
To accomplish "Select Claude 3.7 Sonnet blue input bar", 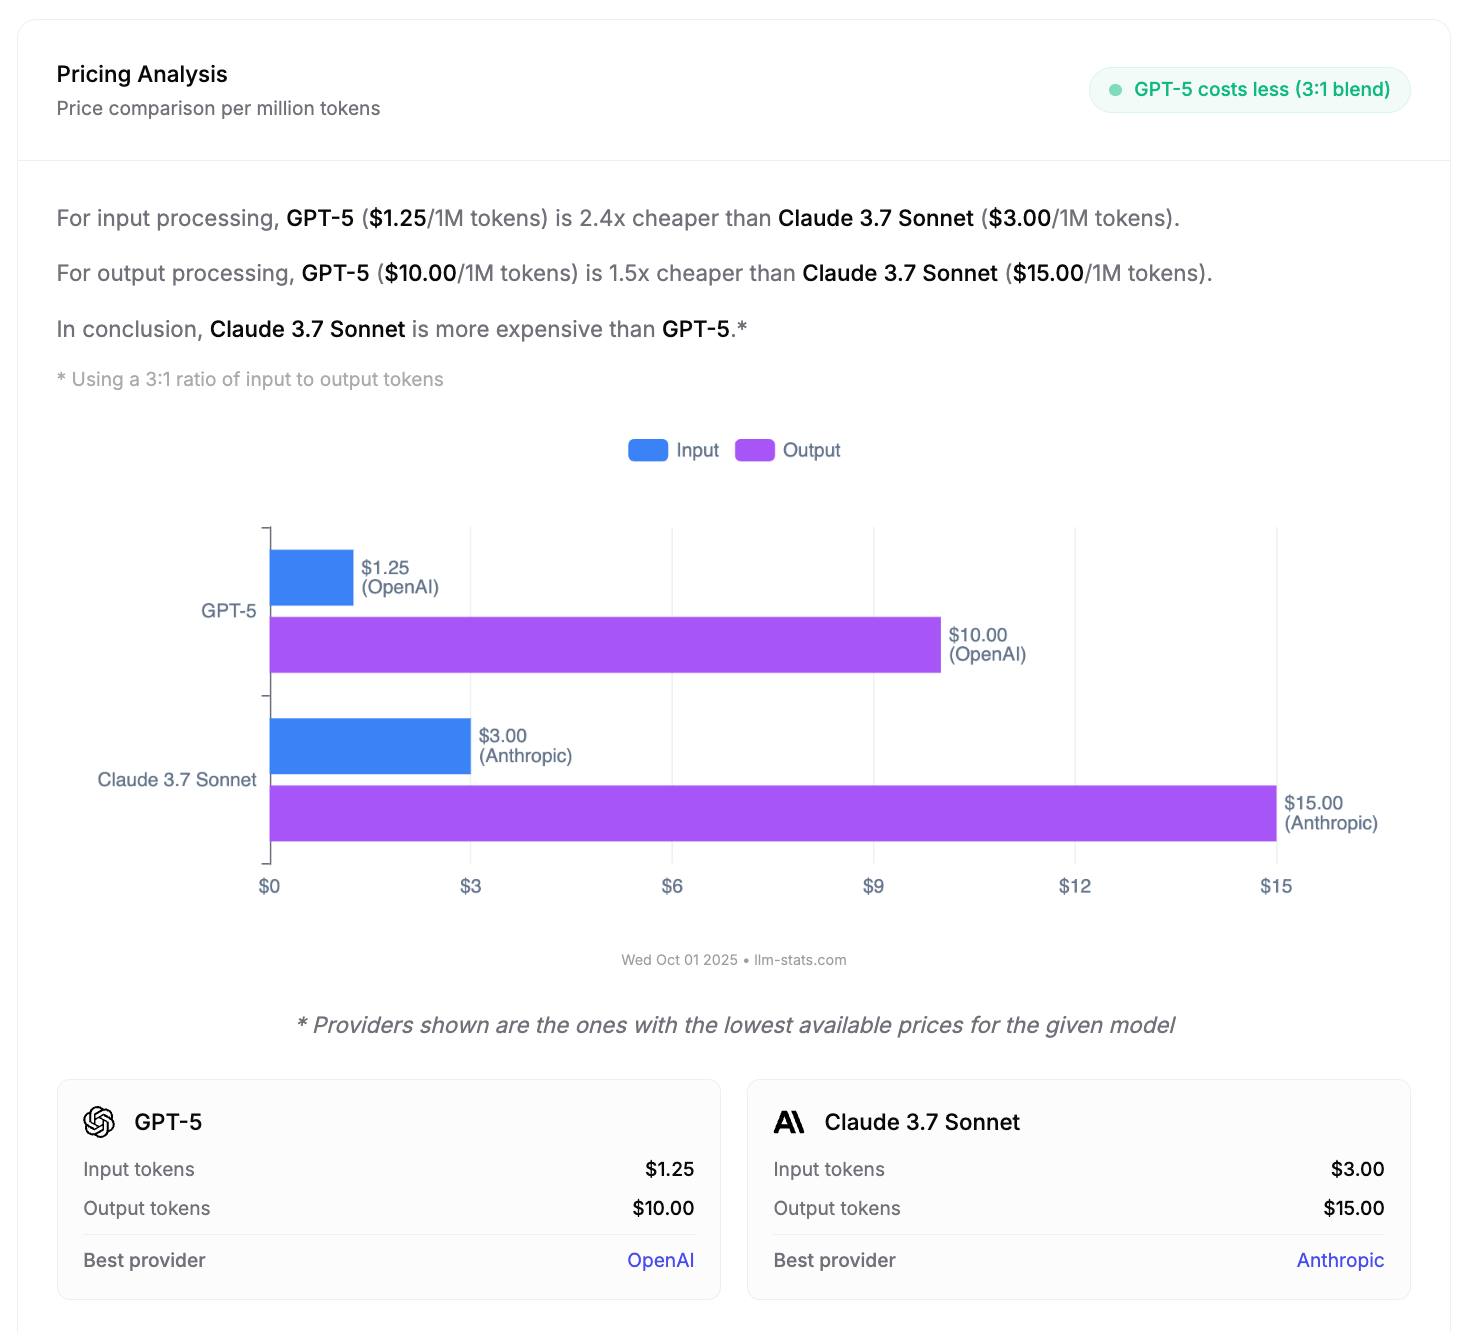I will (x=370, y=746).
